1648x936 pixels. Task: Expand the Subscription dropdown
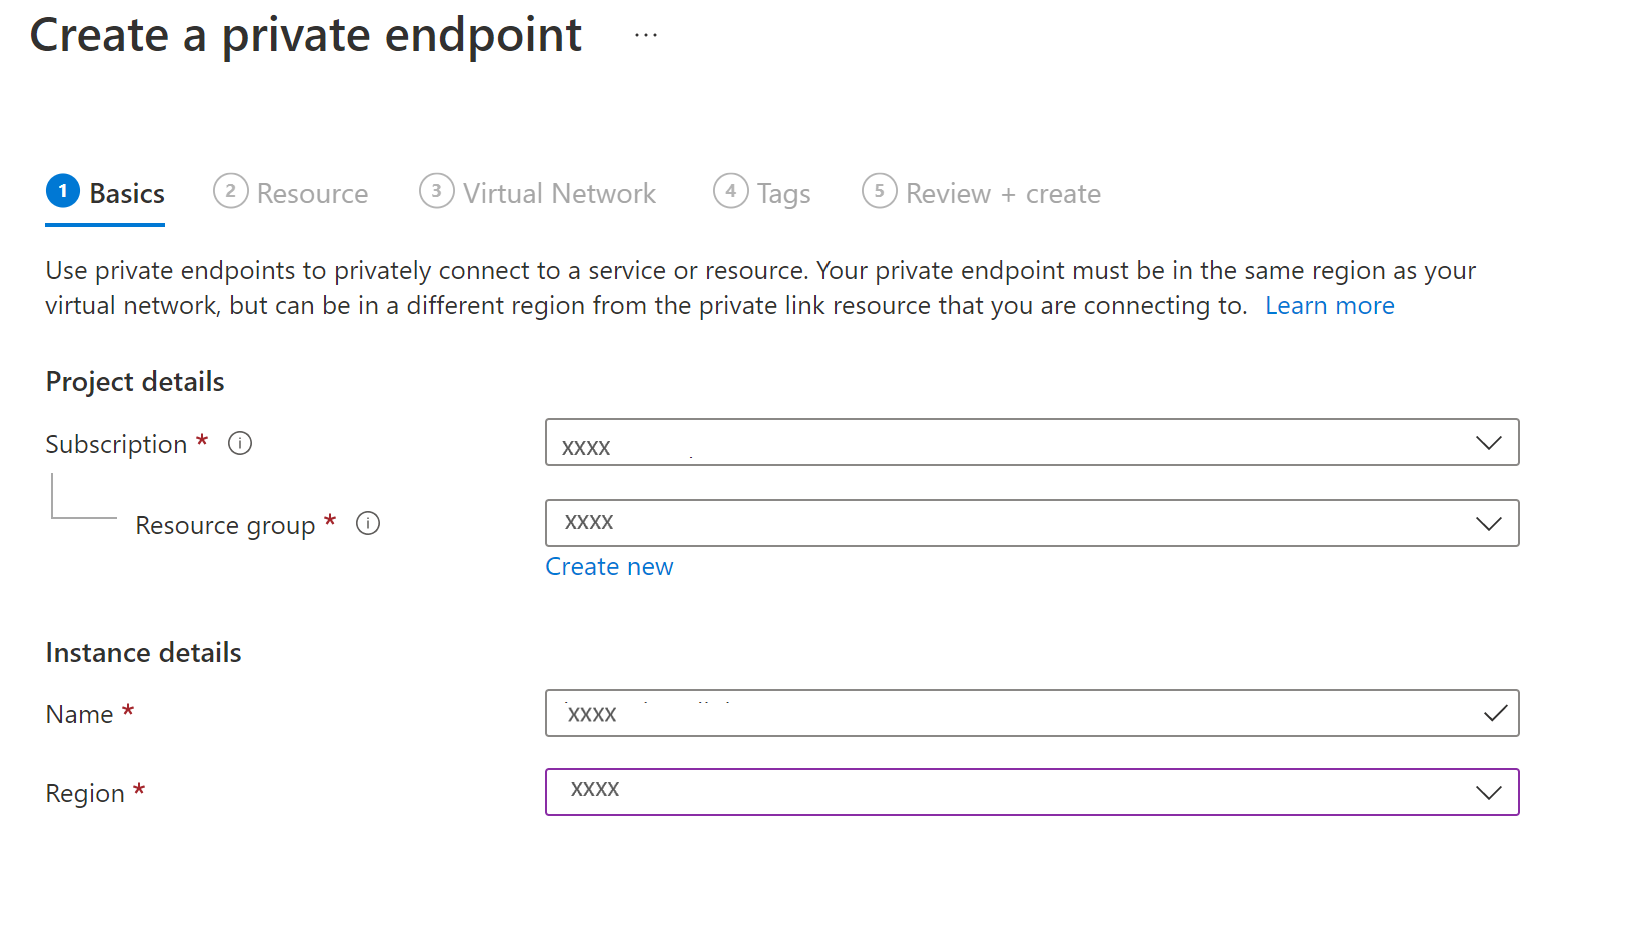(x=1032, y=442)
